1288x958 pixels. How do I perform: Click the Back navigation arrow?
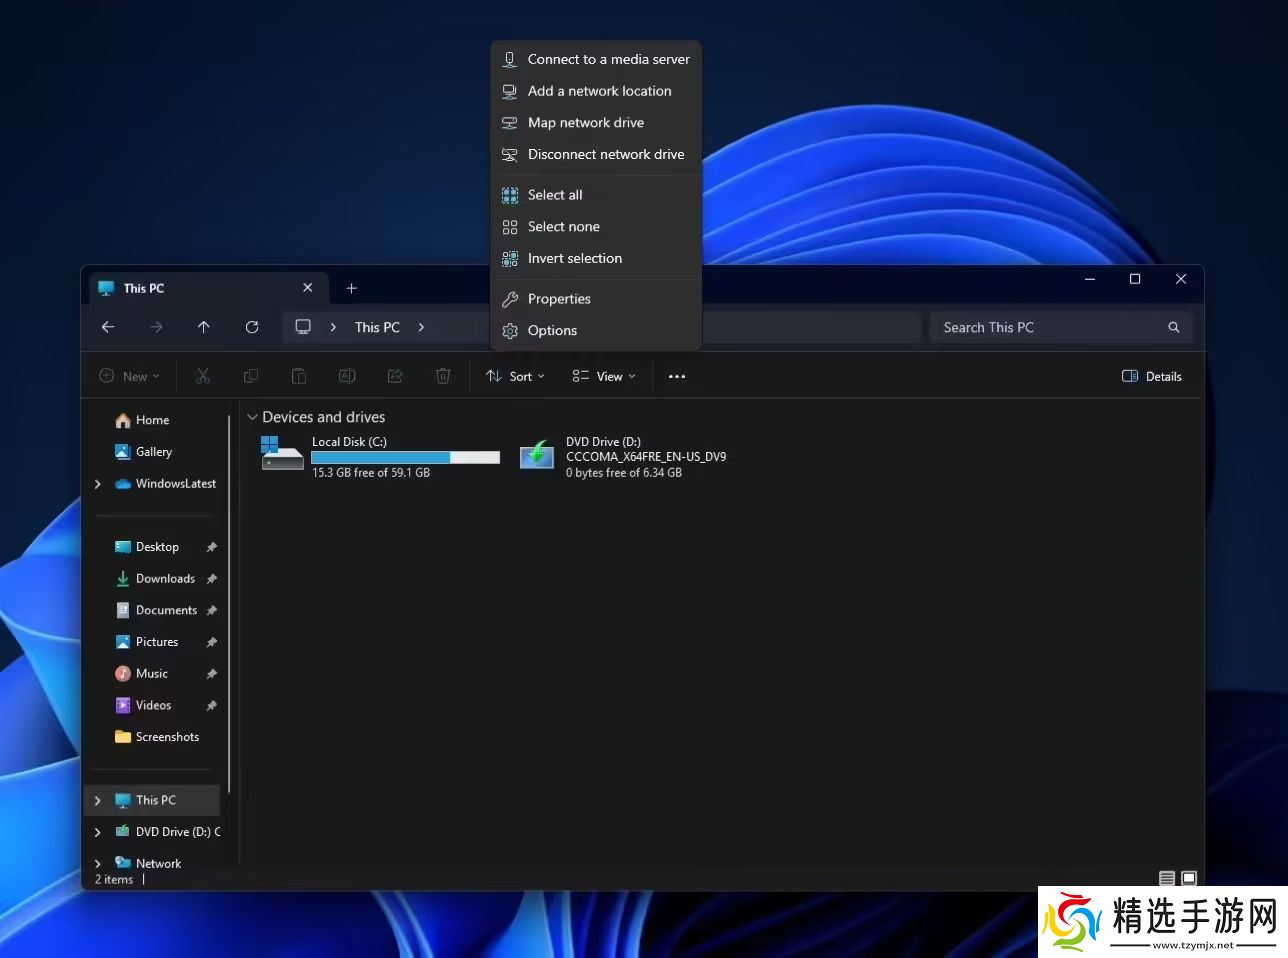point(108,327)
